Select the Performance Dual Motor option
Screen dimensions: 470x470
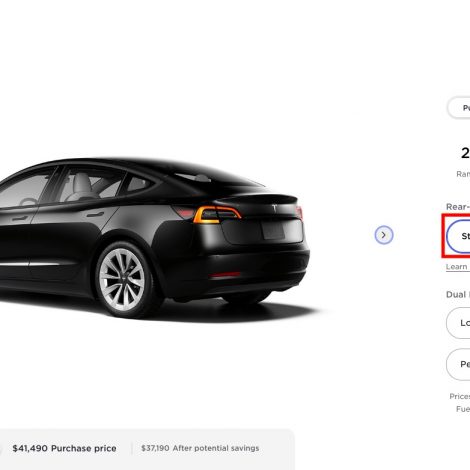tap(458, 364)
